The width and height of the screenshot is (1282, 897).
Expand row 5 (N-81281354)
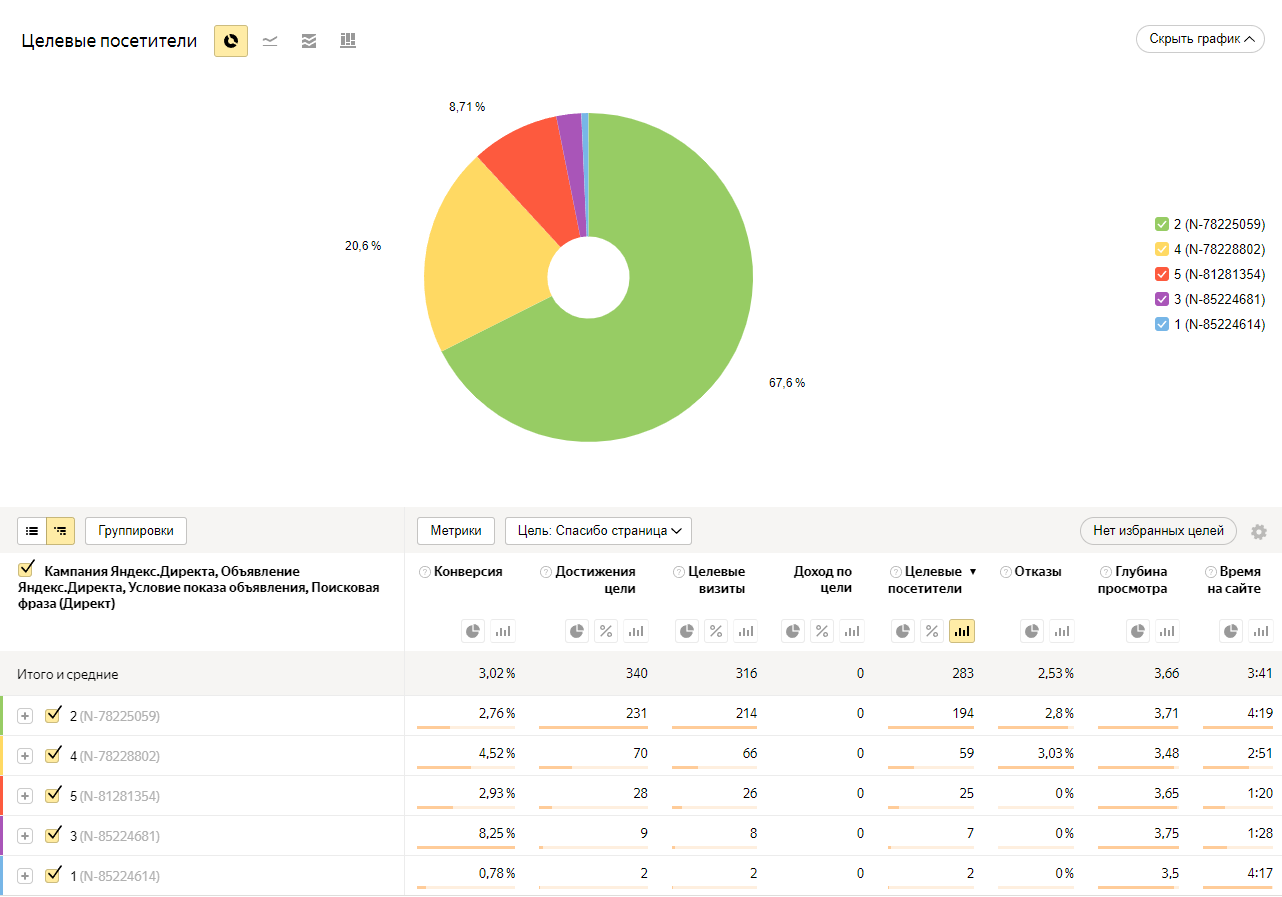(x=25, y=796)
